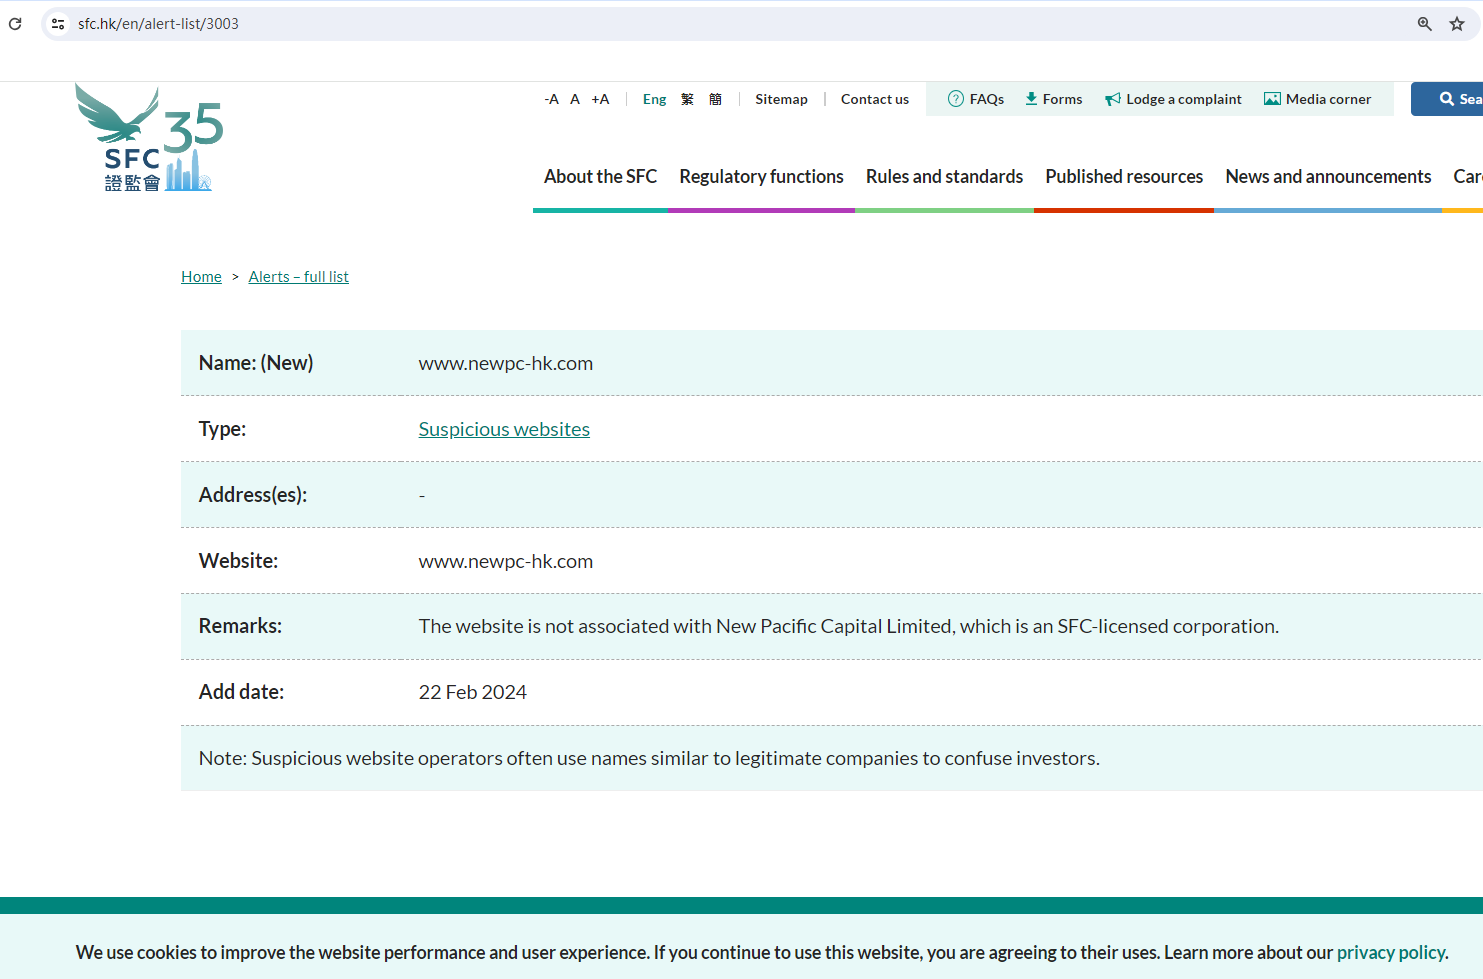Expand the About the SFC menu
The height and width of the screenshot is (979, 1483).
pos(600,177)
